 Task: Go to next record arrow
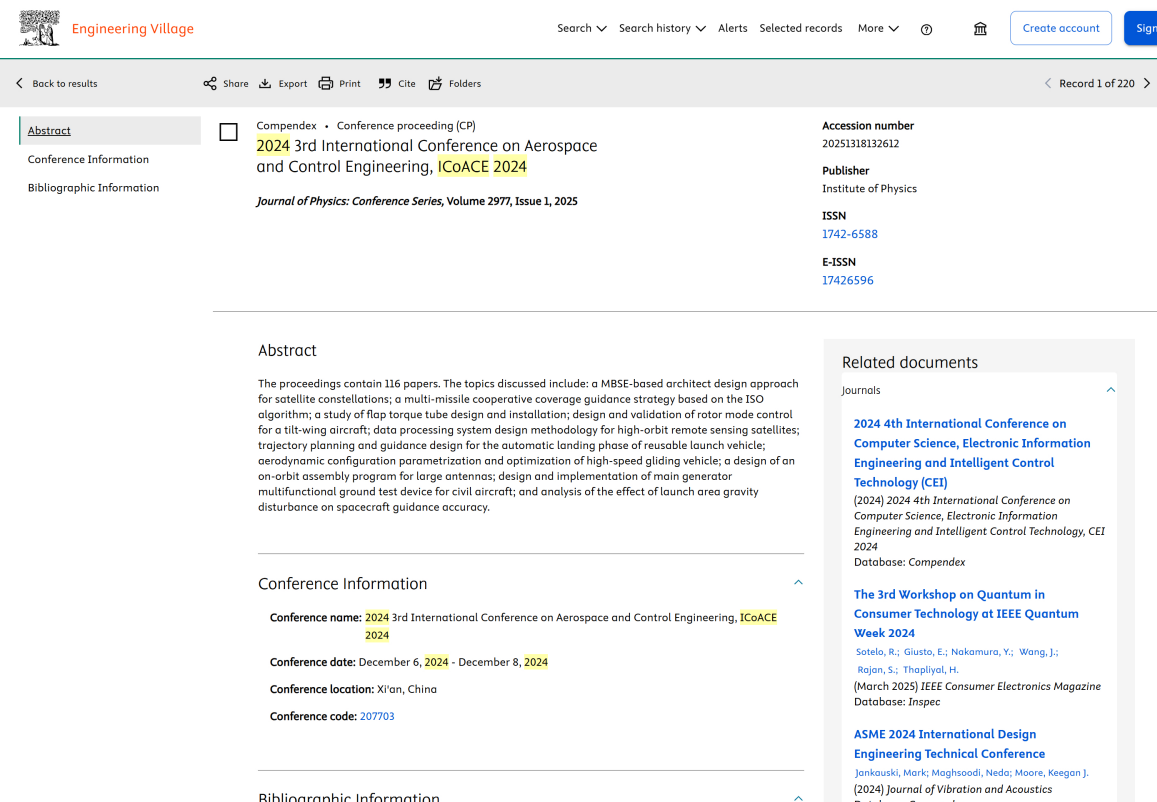[1147, 83]
